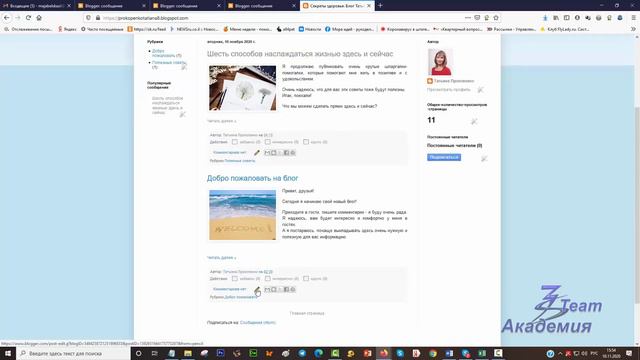
Task: Click the pencil edit icon under the 'Добро пожаловать' post
Action: pyautogui.click(x=257, y=289)
